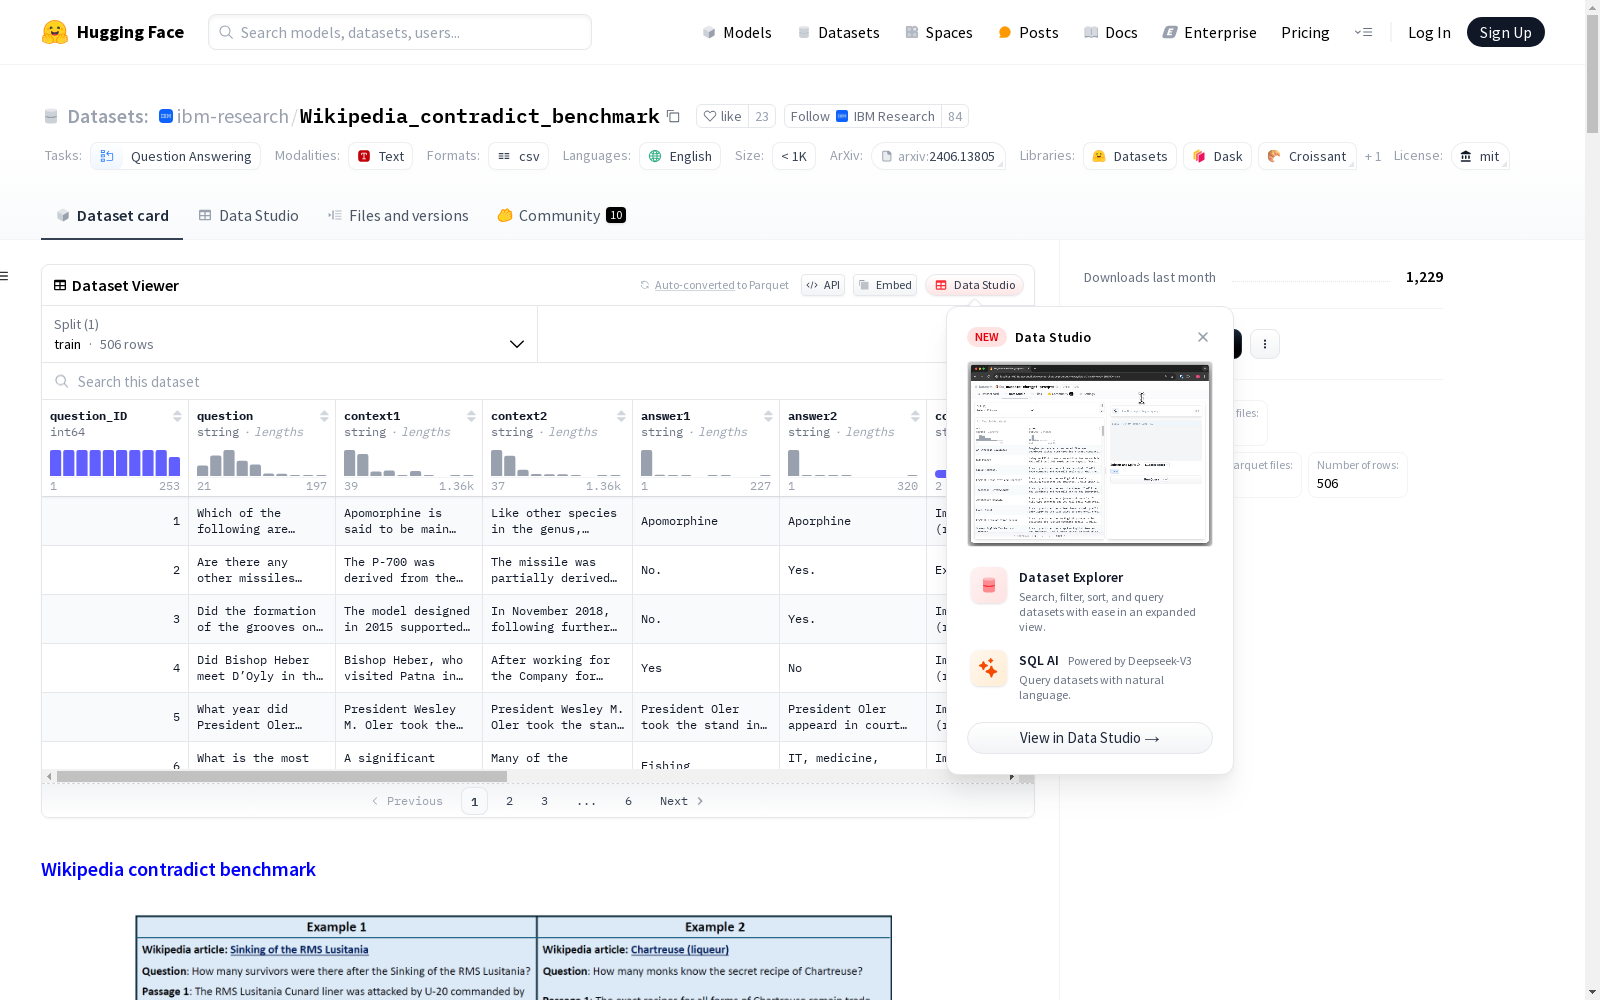Open Datasets in the top navigation

click(838, 32)
